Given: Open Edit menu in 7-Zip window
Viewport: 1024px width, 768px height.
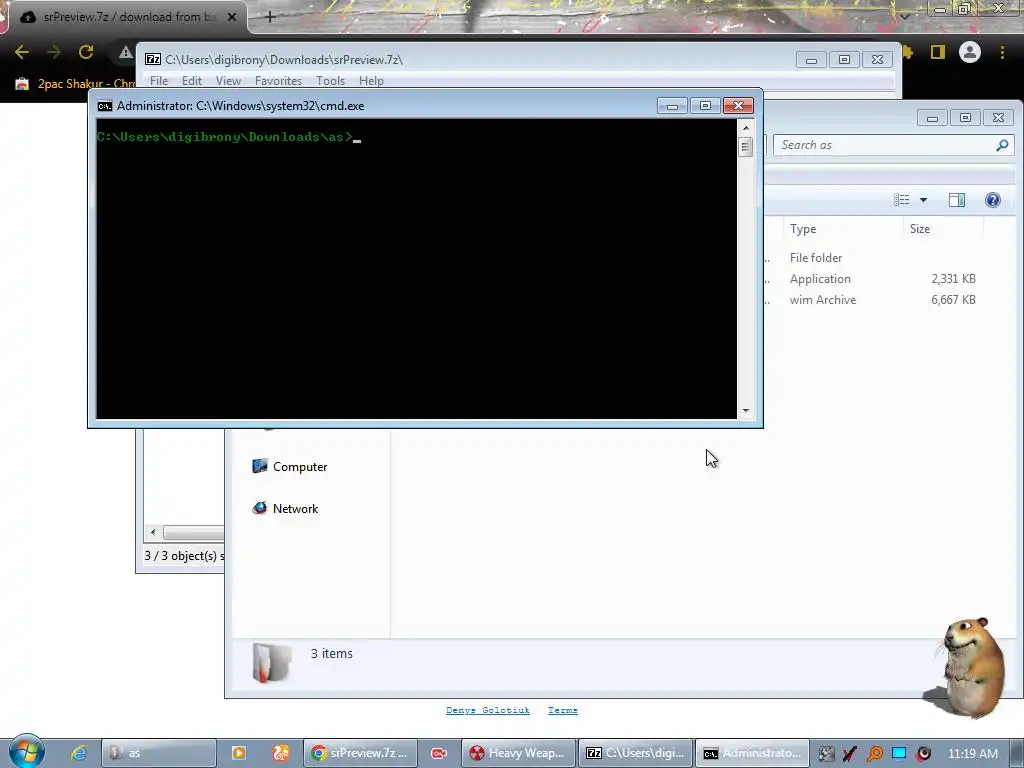Looking at the screenshot, I should [x=191, y=80].
